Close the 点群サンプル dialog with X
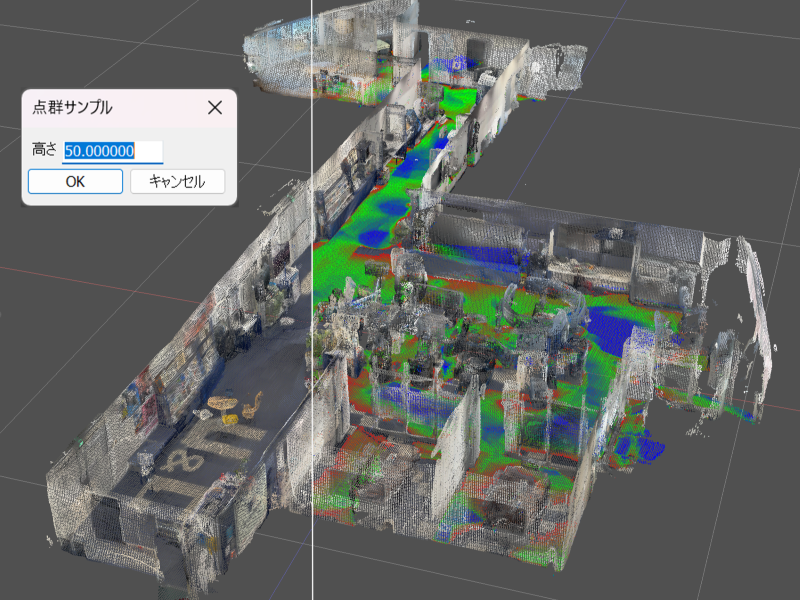Viewport: 800px width, 600px height. pyautogui.click(x=214, y=108)
